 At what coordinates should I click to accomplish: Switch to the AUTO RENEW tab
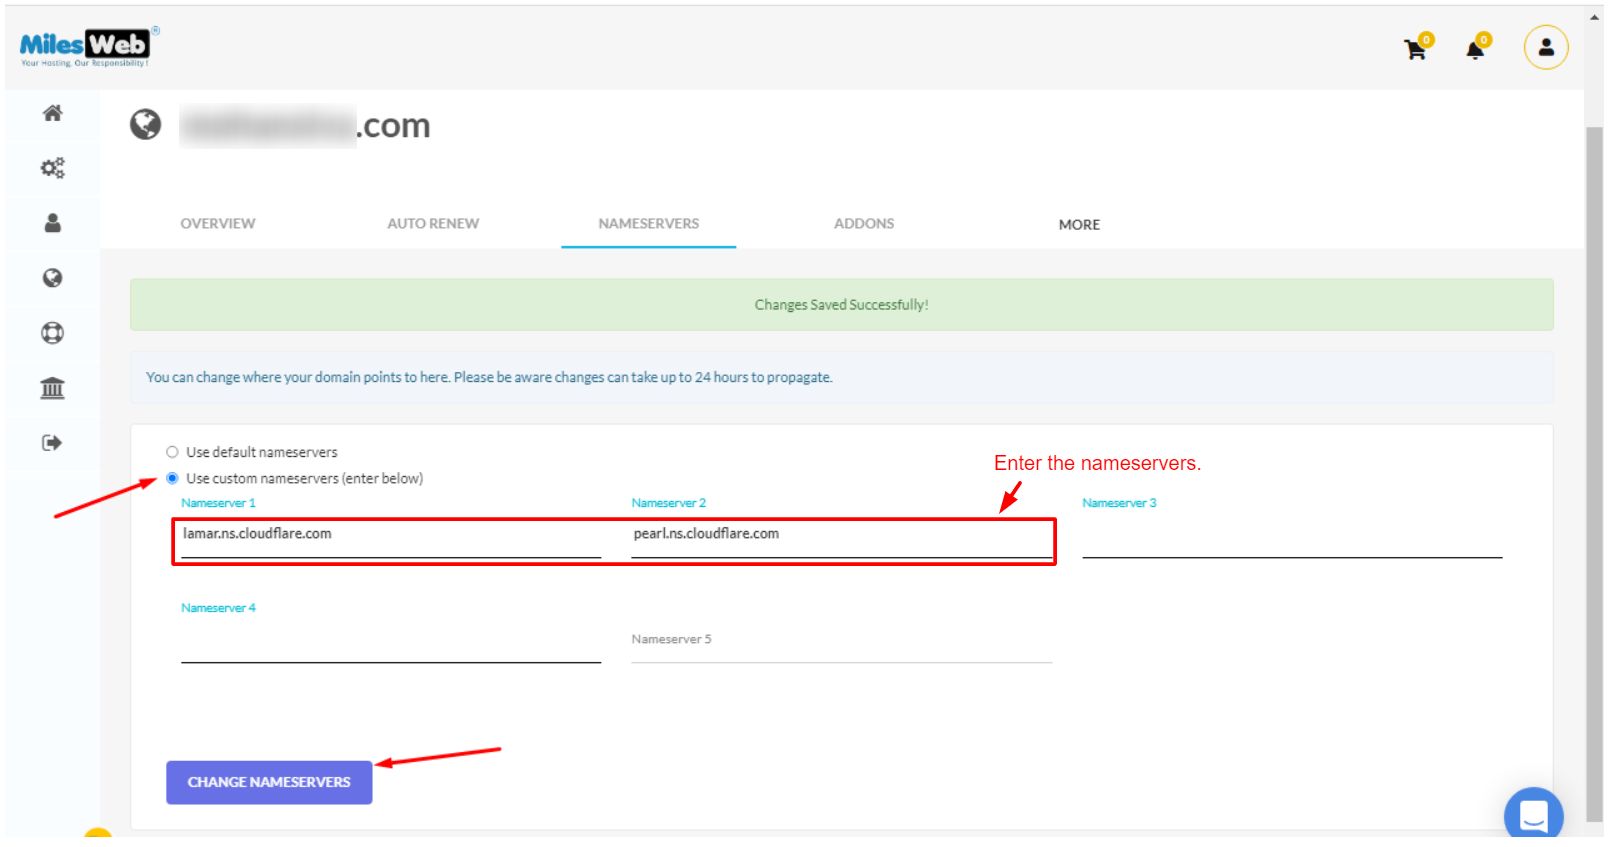coord(433,224)
